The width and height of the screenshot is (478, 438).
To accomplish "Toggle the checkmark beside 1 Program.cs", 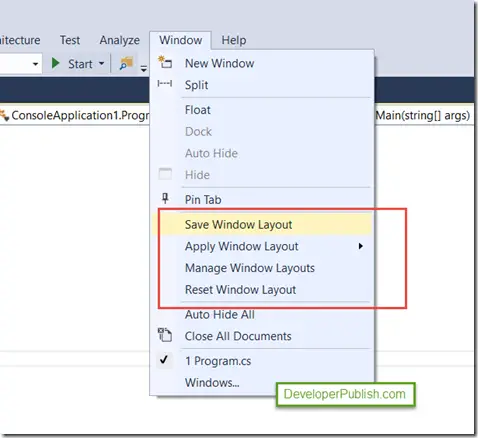I will point(164,360).
